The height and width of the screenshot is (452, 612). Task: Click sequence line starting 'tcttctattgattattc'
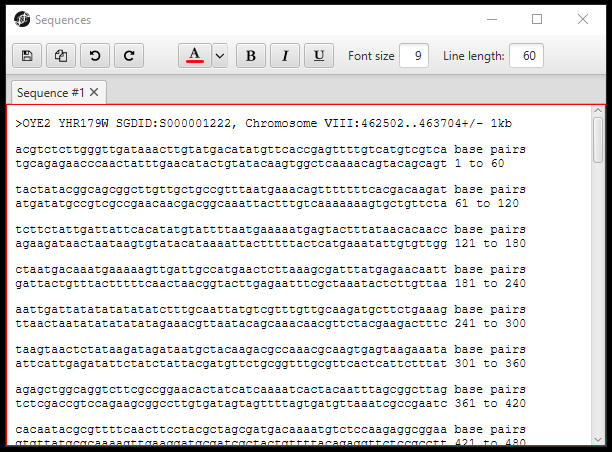click(231, 230)
